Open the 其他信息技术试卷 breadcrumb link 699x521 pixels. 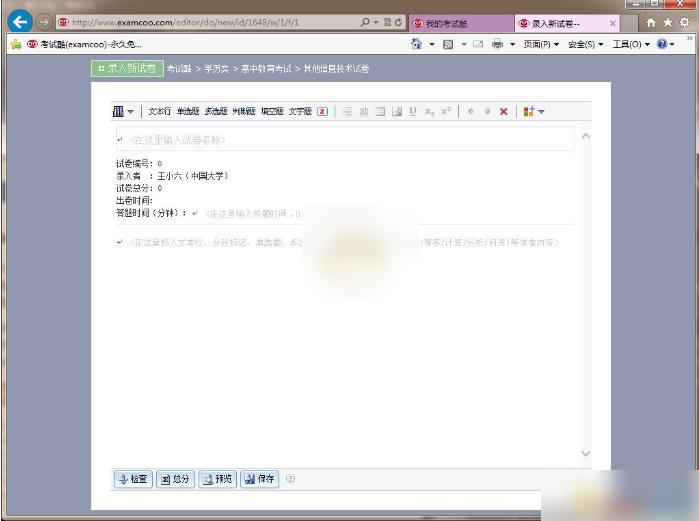[336, 69]
